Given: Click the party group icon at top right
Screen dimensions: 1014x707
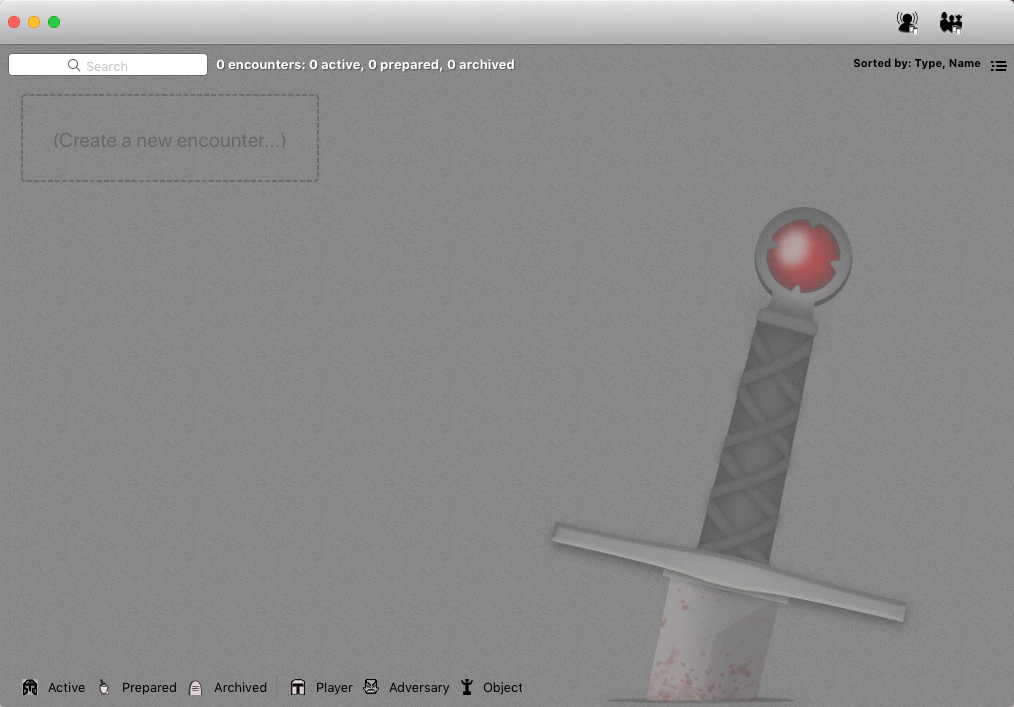Looking at the screenshot, I should tap(950, 21).
